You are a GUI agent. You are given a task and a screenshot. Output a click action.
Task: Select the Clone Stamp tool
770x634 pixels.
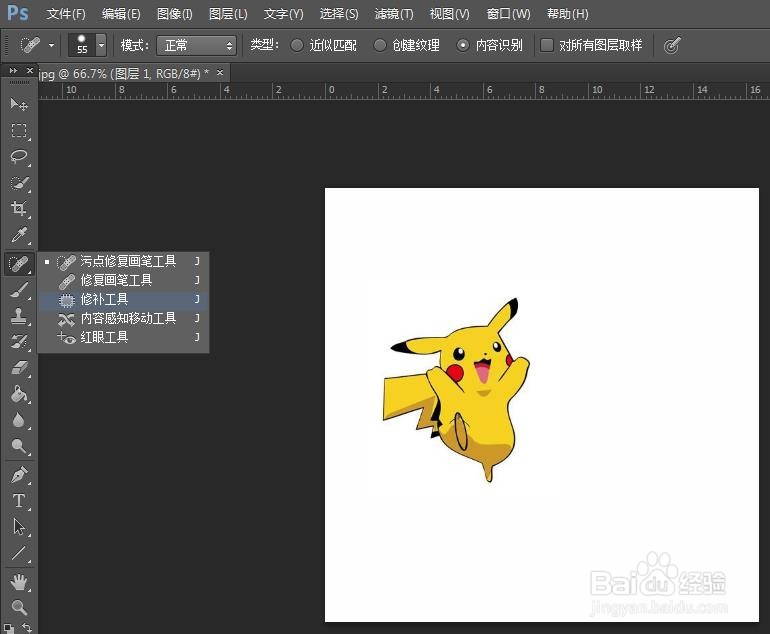point(19,316)
